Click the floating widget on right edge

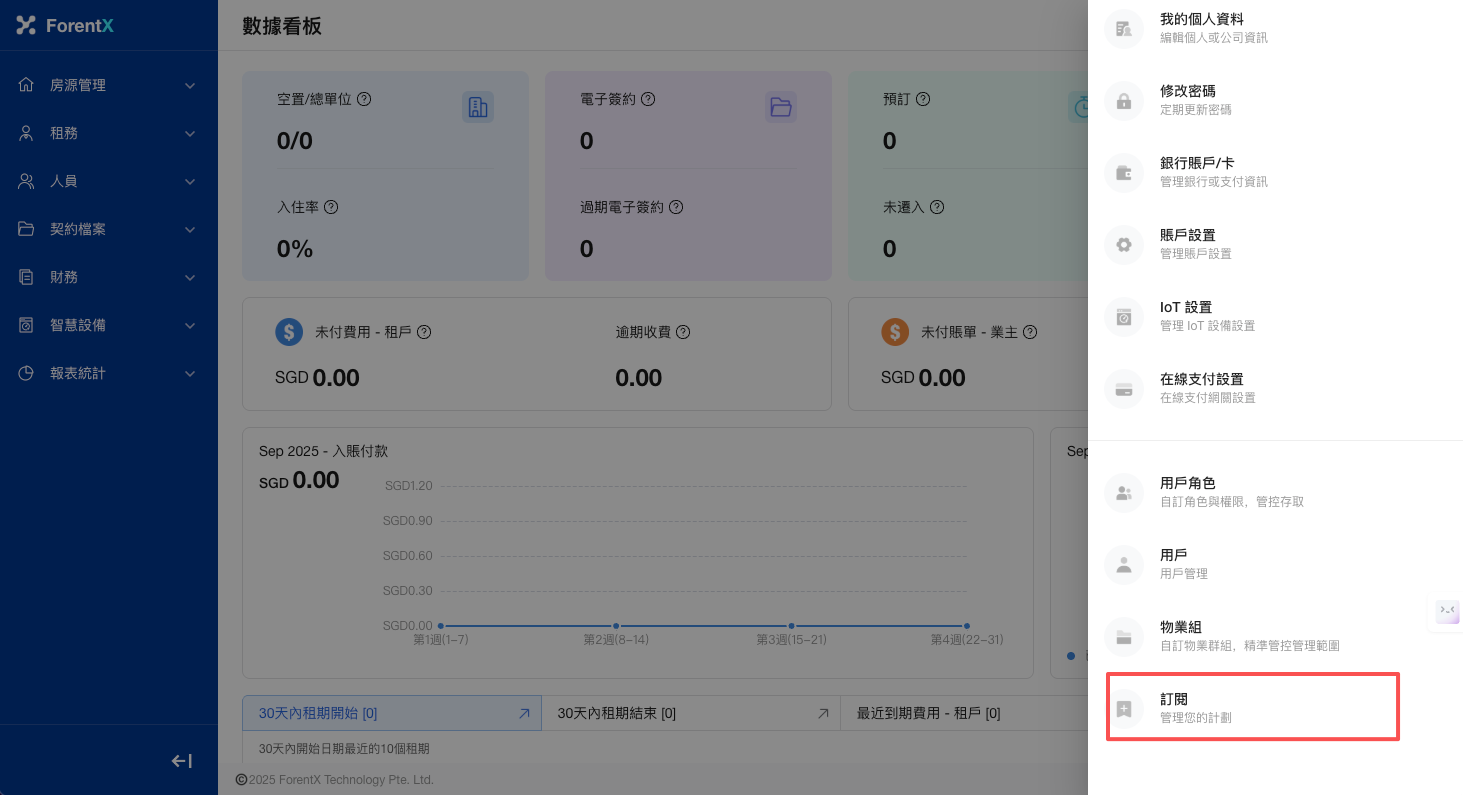[1447, 611]
